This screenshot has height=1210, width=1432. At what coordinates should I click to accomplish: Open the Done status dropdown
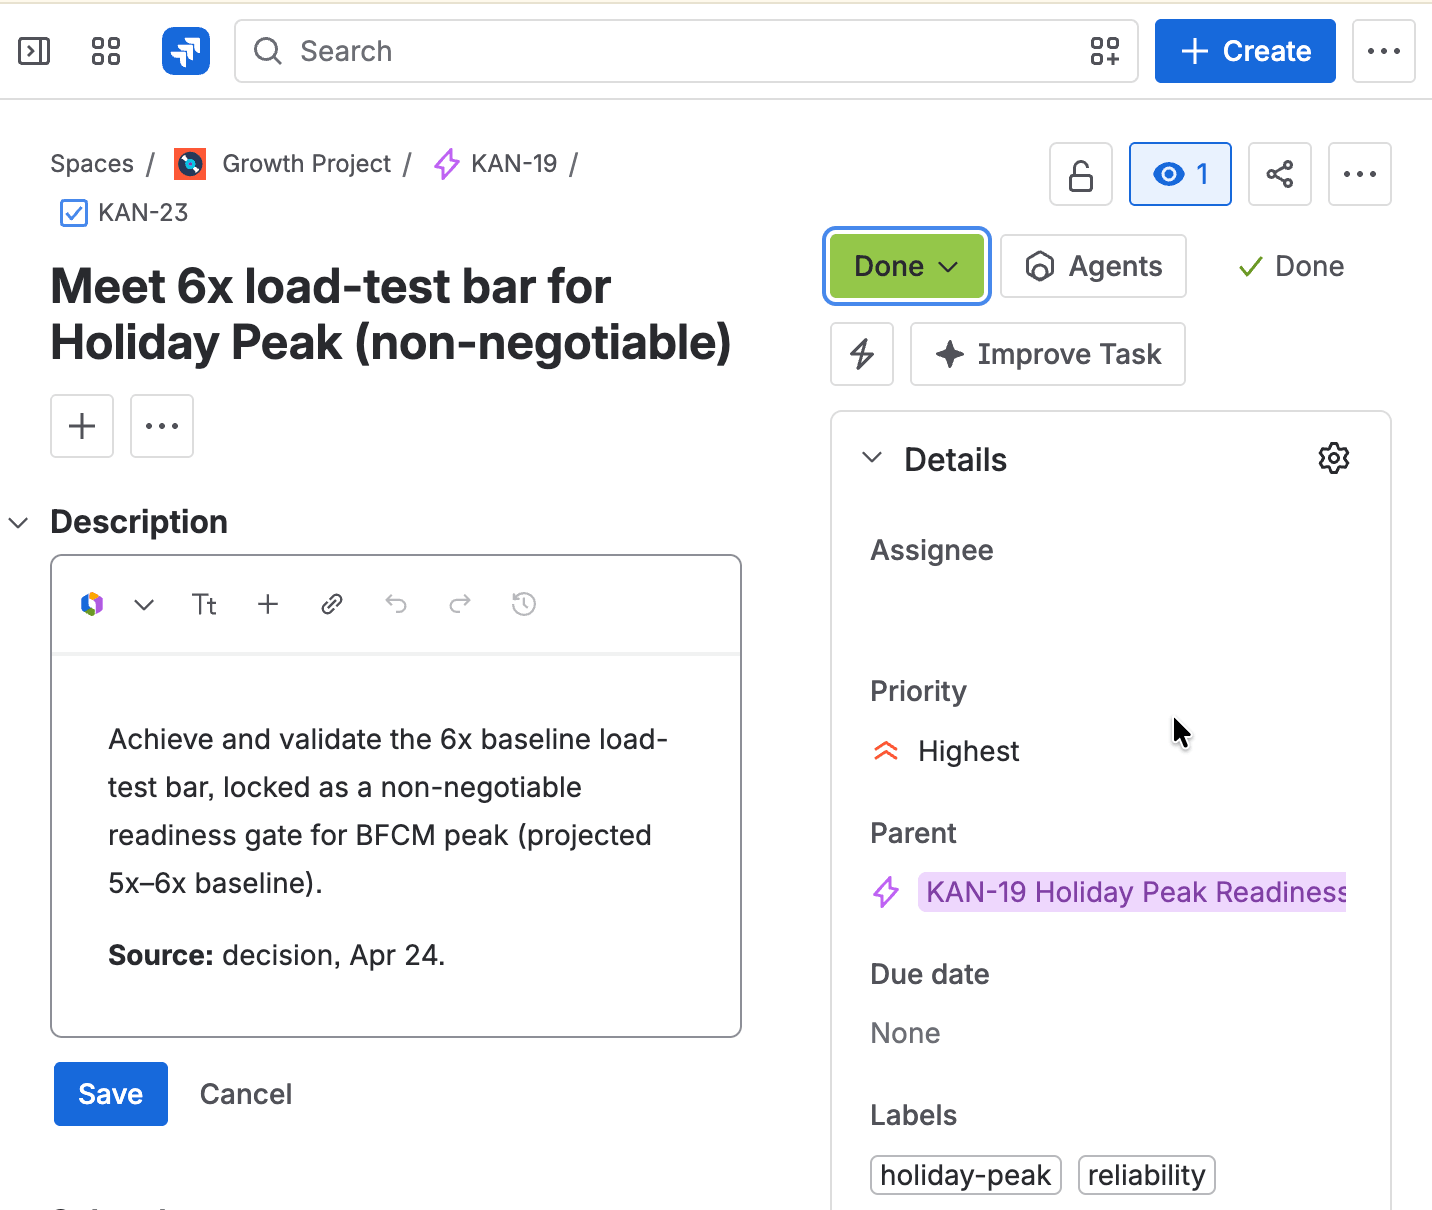(907, 266)
